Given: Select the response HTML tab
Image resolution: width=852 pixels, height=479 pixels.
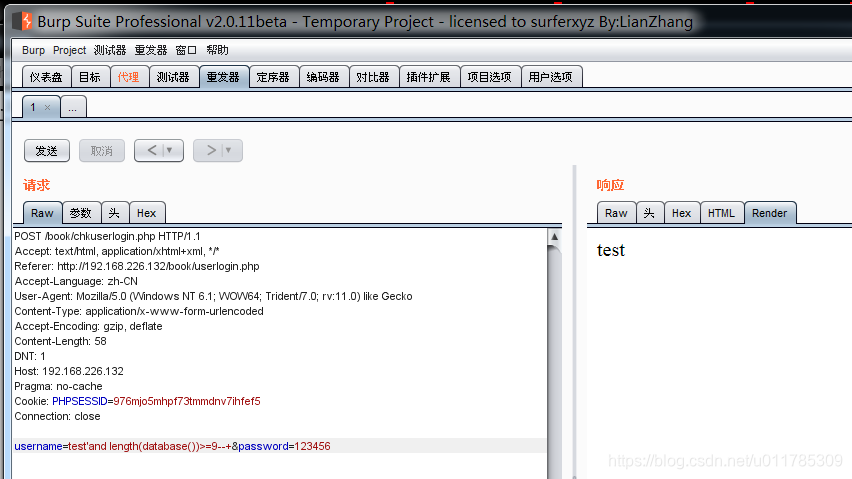Looking at the screenshot, I should [x=722, y=213].
